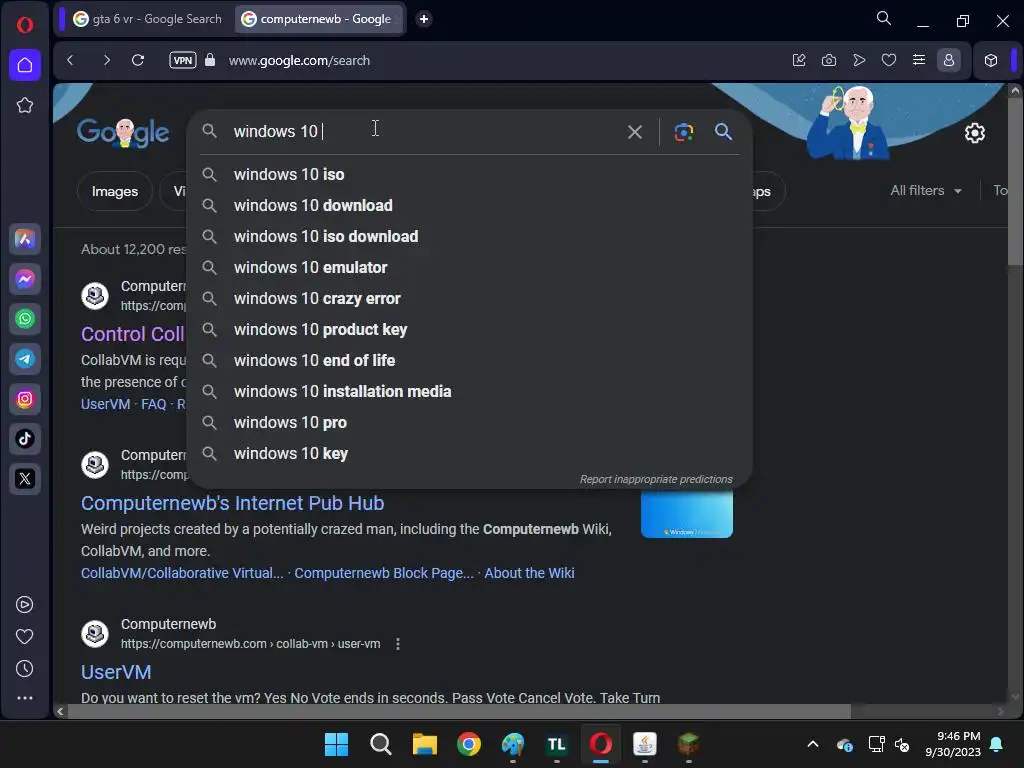
Task: Take a snapshot with camera icon
Action: pyautogui.click(x=829, y=60)
